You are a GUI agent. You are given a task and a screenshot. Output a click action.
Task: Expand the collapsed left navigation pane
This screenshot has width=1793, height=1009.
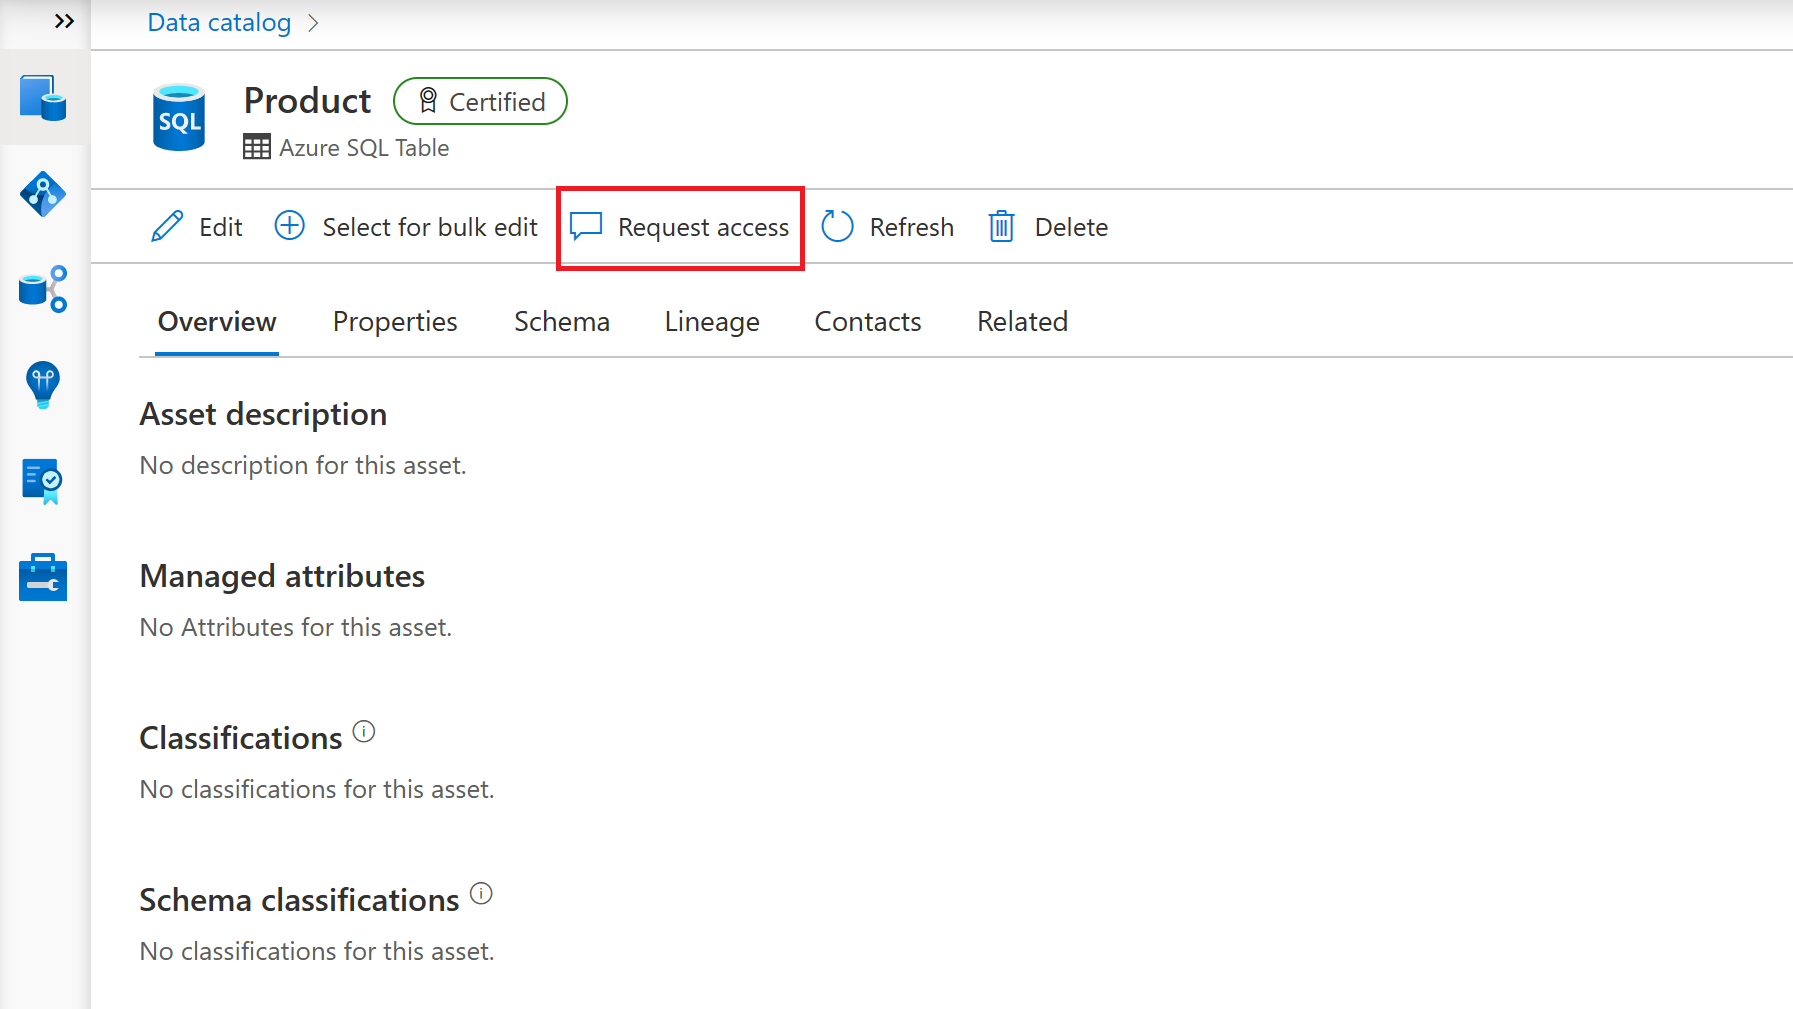click(x=63, y=20)
